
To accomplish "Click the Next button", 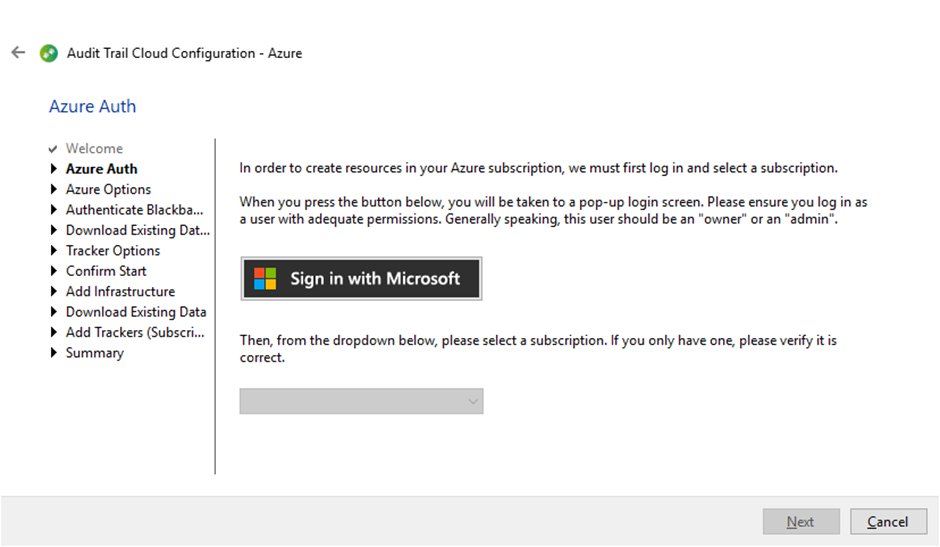I will coord(801,522).
